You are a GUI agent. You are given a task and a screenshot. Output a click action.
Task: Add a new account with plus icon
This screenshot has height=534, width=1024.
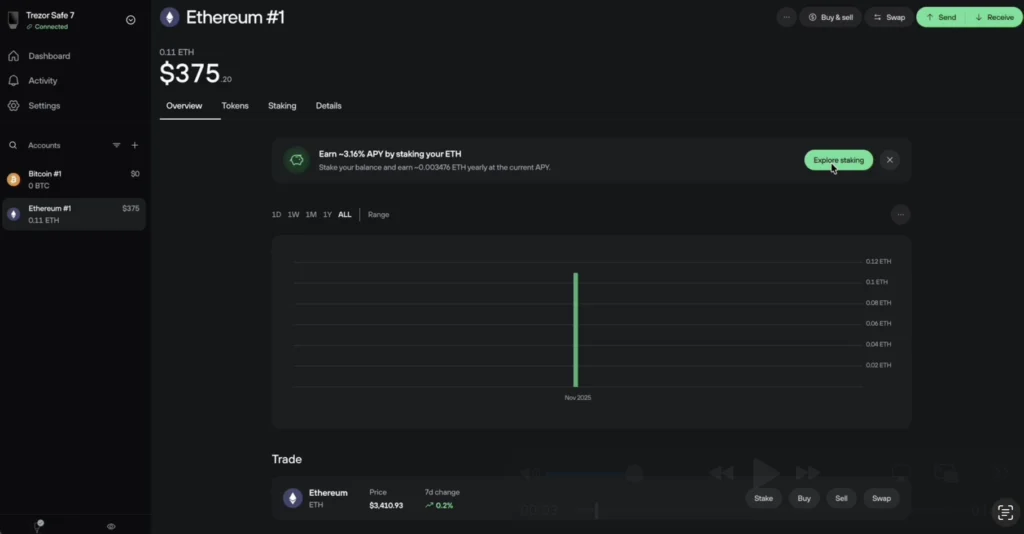135,145
